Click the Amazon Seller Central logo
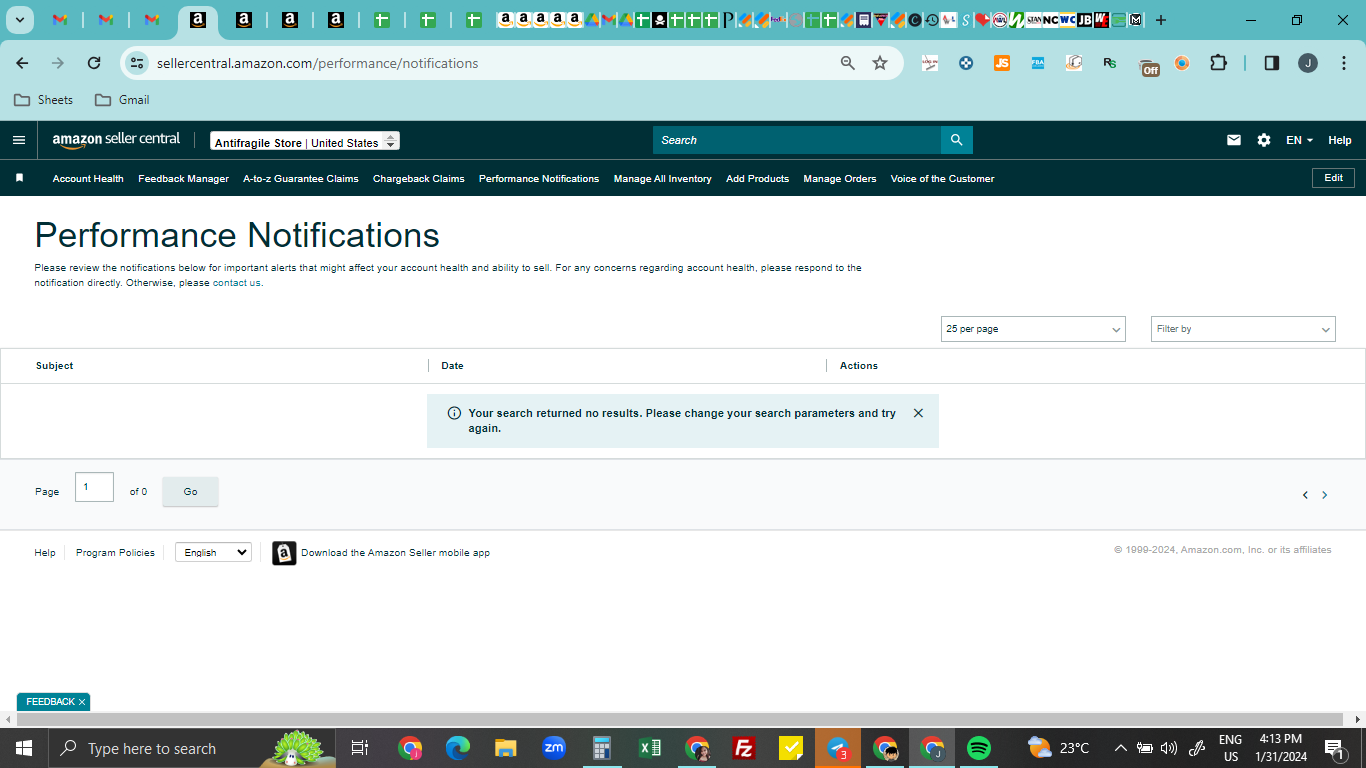1366x768 pixels. tap(116, 140)
